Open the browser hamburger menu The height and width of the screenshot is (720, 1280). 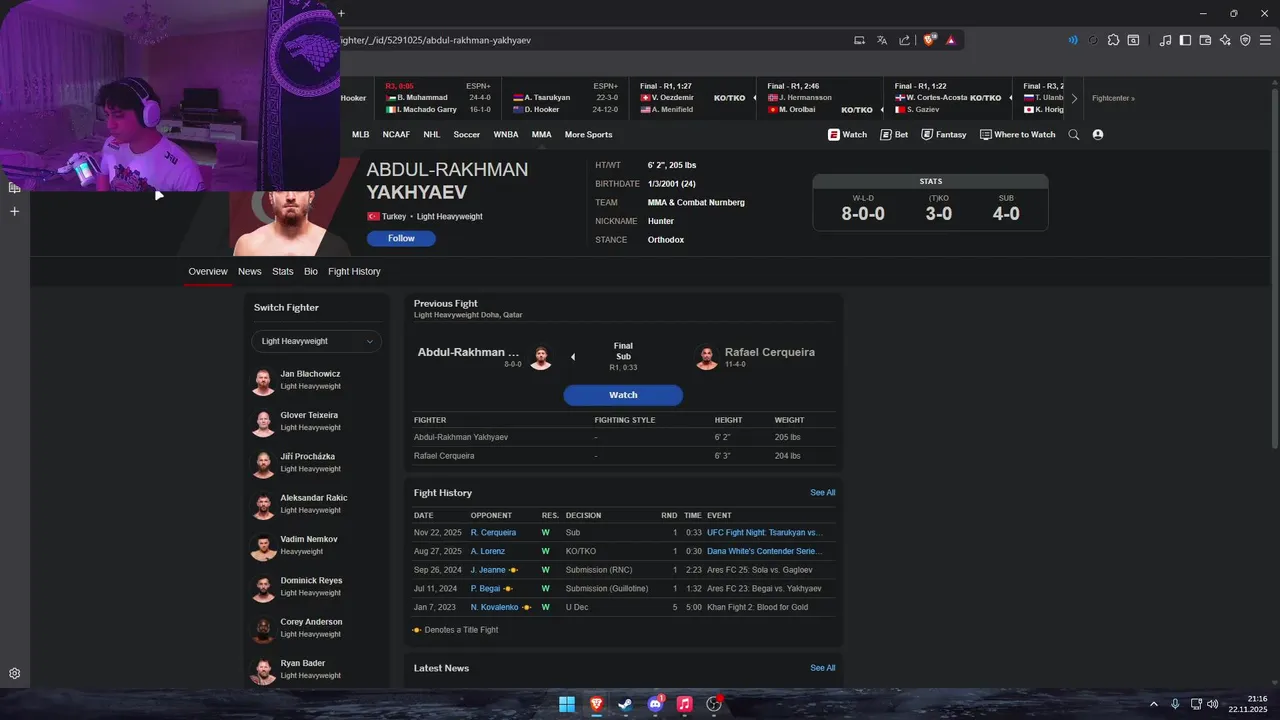[x=1266, y=40]
